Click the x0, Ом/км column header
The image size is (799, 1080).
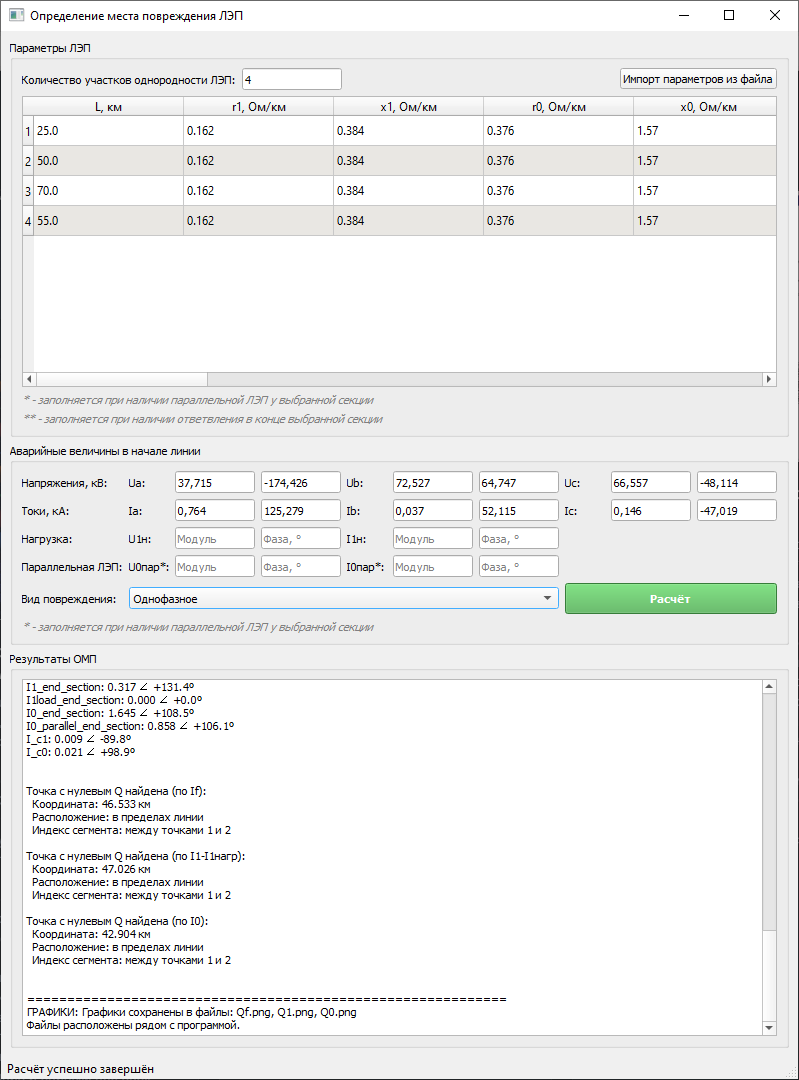tap(705, 107)
